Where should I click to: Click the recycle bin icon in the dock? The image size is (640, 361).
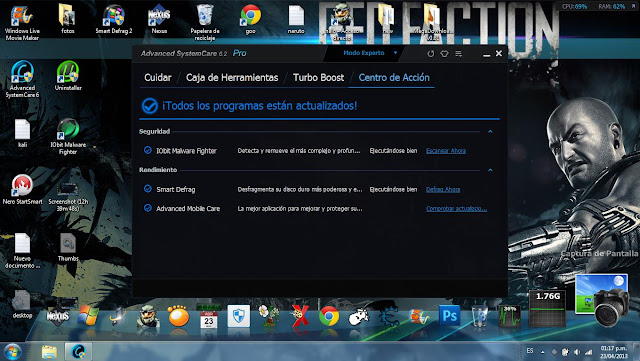click(x=480, y=316)
